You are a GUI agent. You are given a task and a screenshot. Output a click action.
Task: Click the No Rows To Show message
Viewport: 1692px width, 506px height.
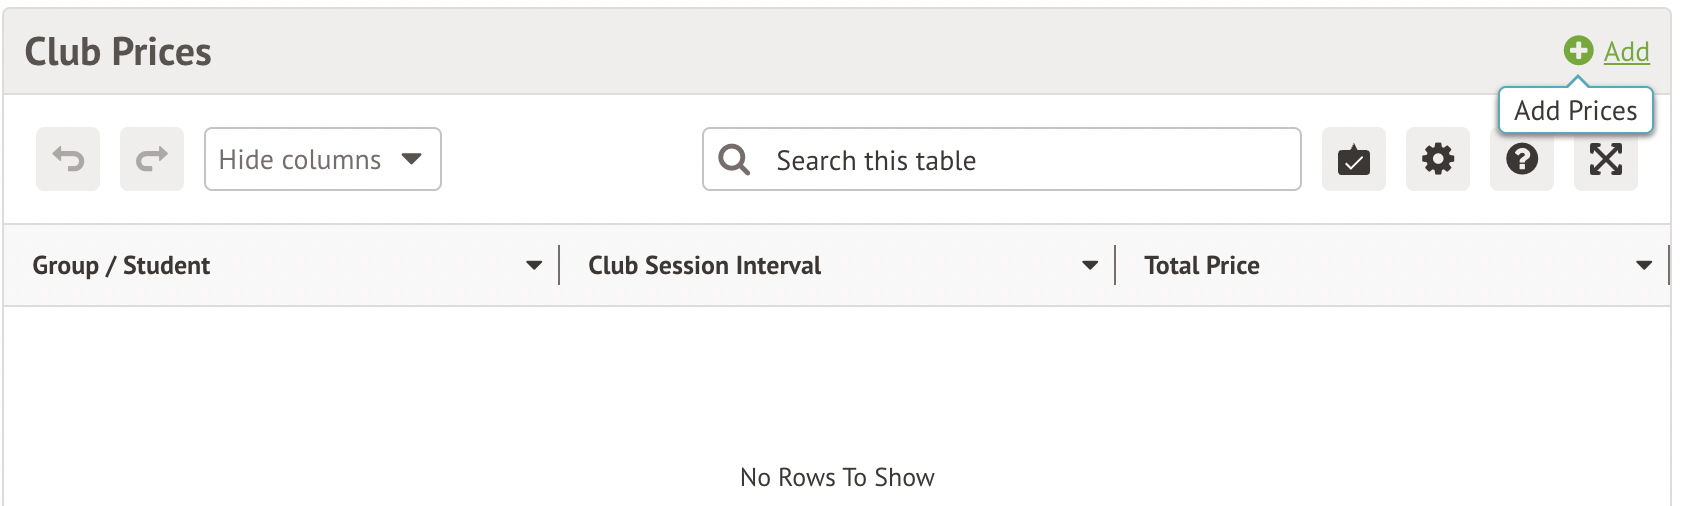click(837, 478)
